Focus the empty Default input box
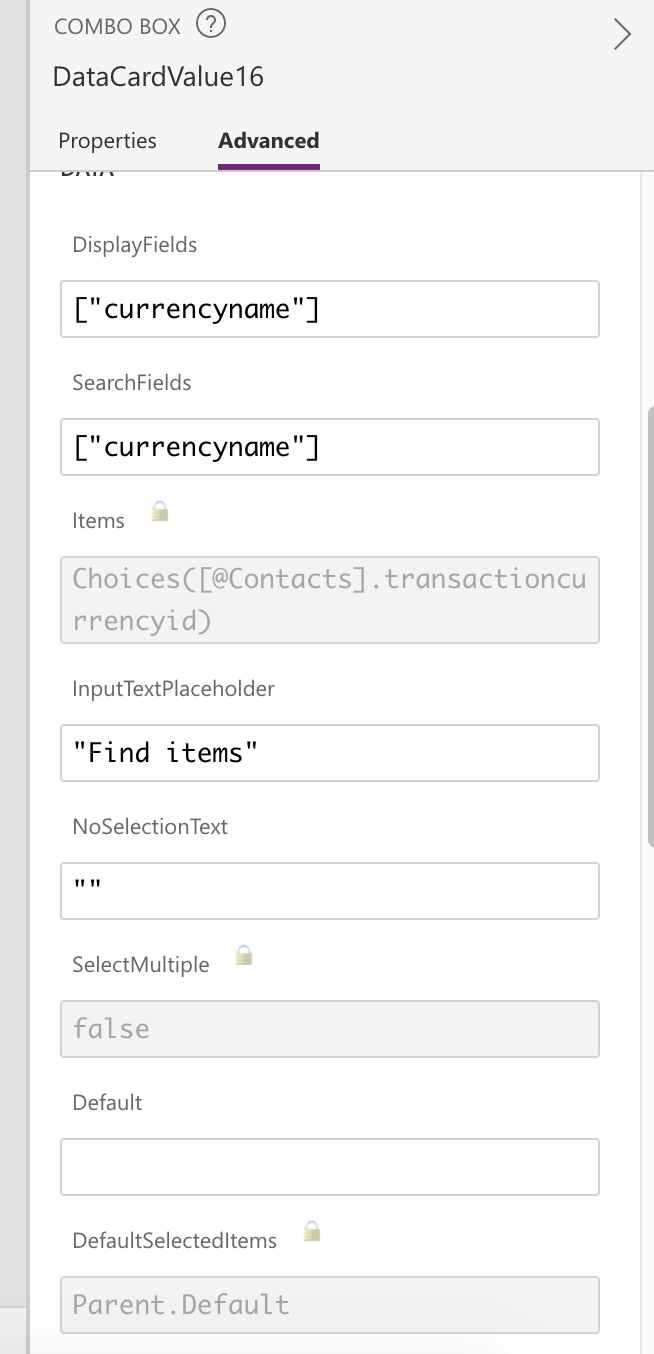 (329, 1167)
